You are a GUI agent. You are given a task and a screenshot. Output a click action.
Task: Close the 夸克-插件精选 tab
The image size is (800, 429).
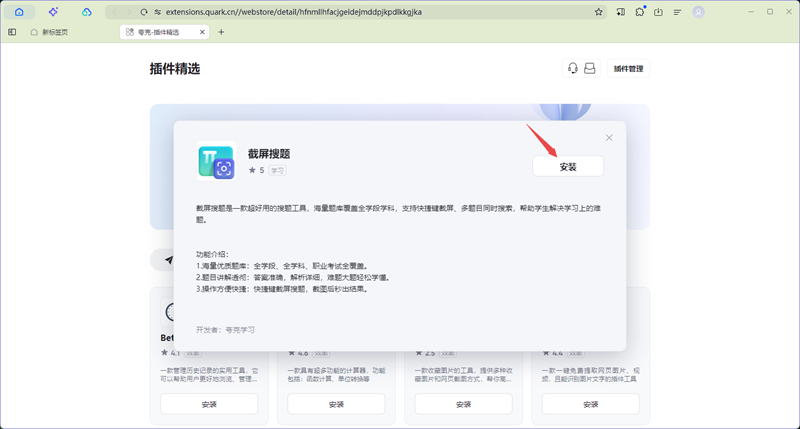[202, 32]
